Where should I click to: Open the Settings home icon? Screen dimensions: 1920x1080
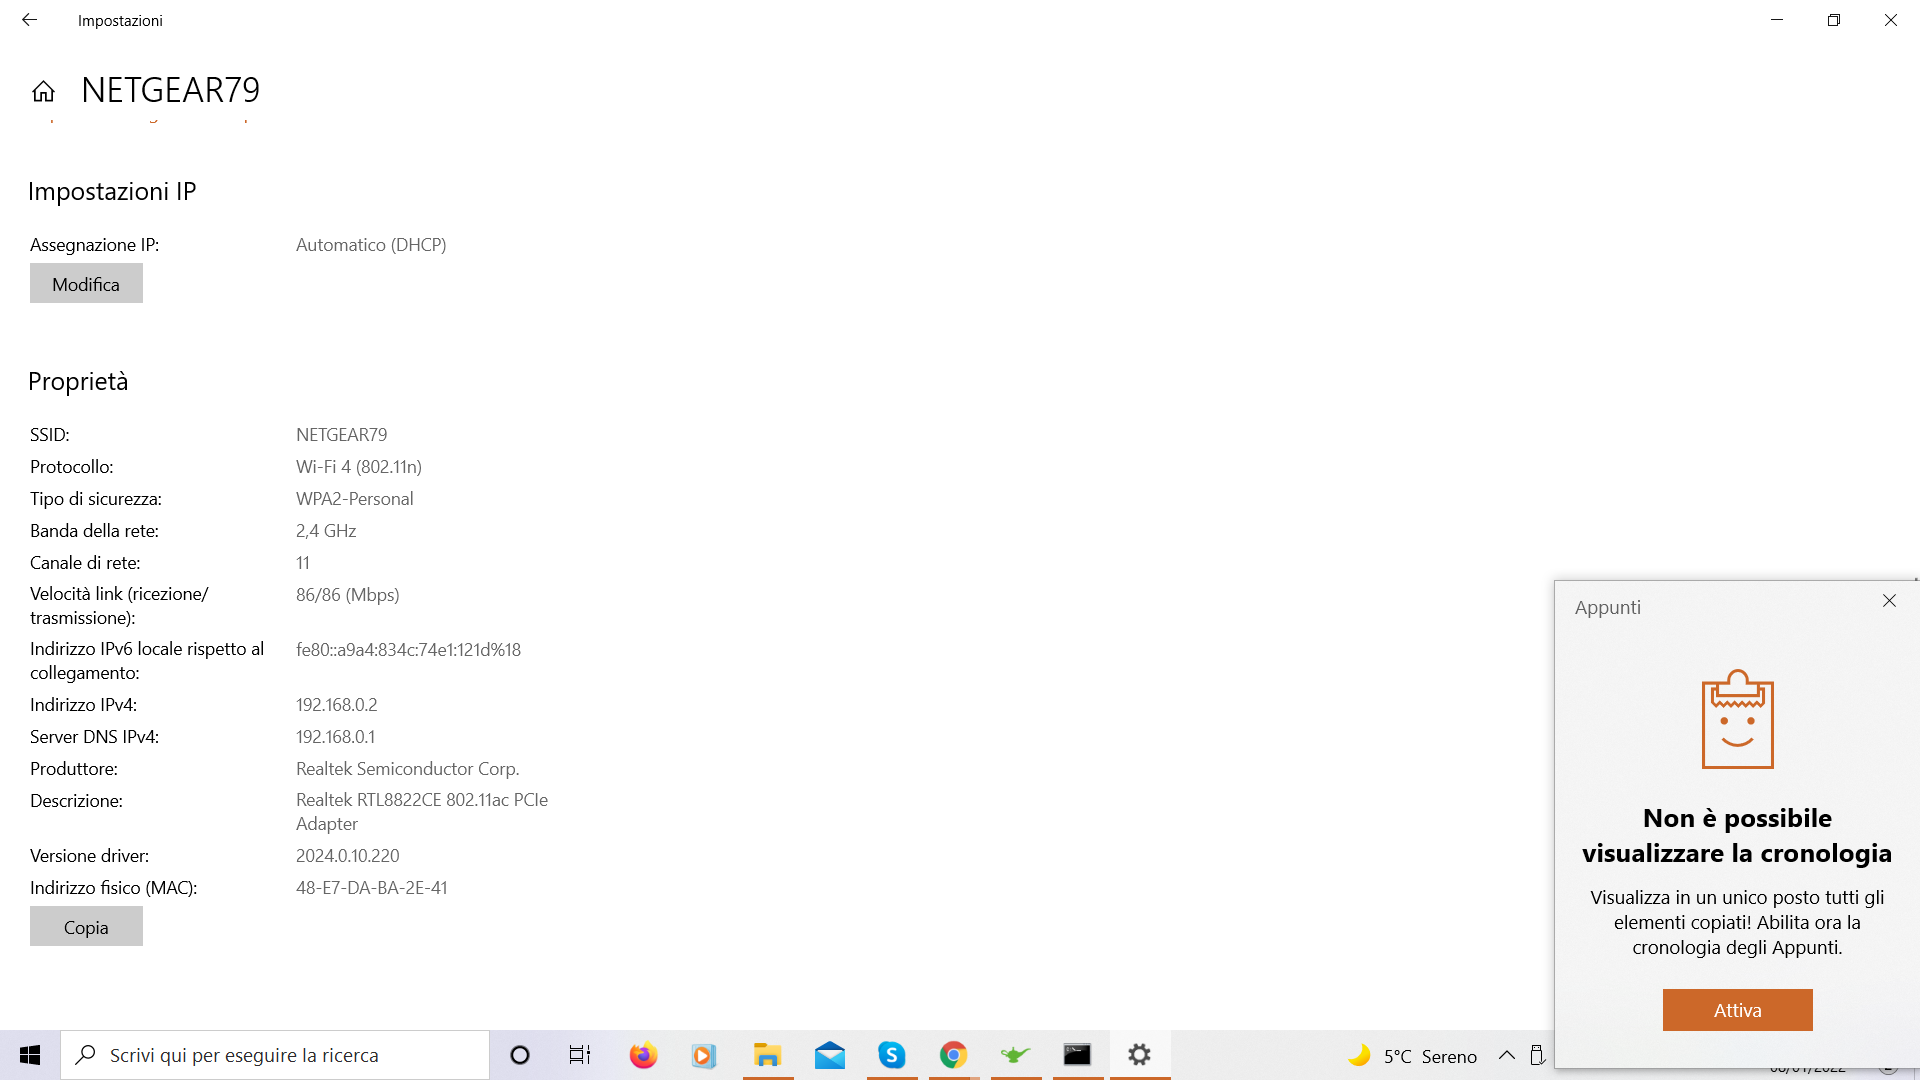coord(43,92)
